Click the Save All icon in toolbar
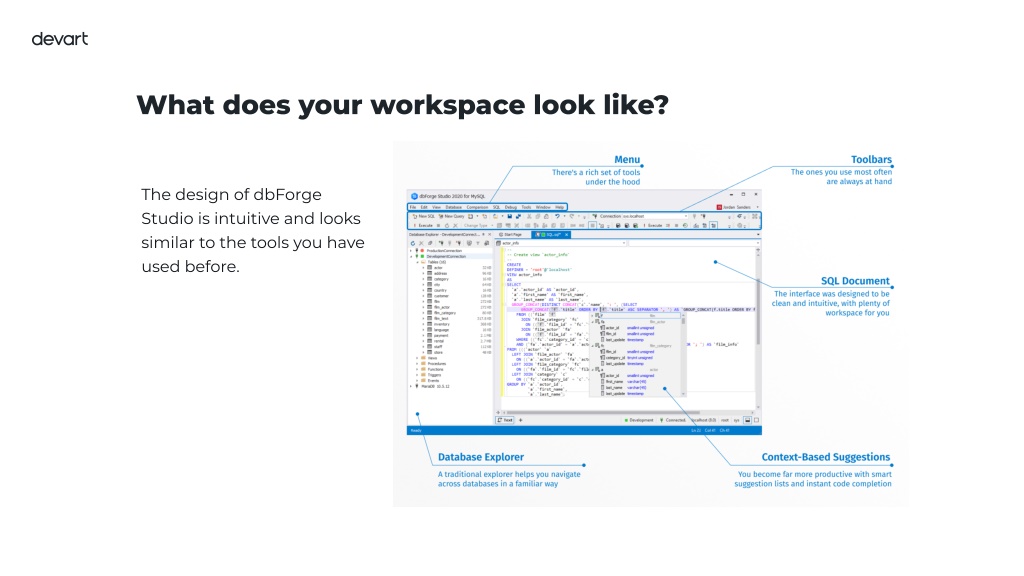The height and width of the screenshot is (576, 1024). tap(518, 216)
